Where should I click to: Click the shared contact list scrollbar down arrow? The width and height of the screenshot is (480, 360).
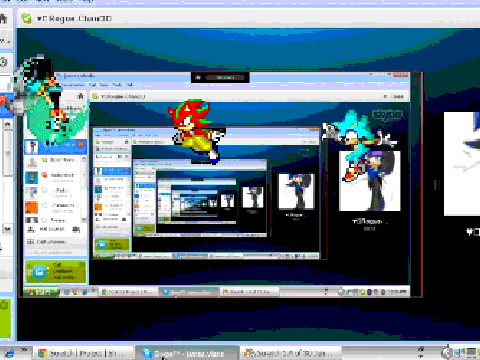tap(84, 220)
